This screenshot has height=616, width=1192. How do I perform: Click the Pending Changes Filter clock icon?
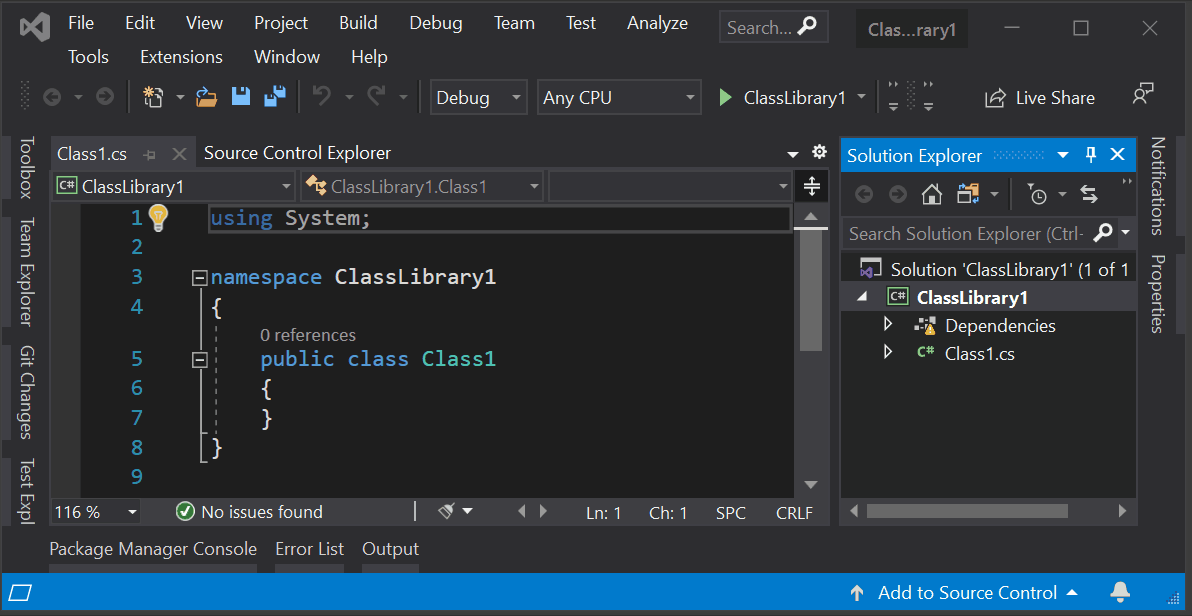[1038, 195]
